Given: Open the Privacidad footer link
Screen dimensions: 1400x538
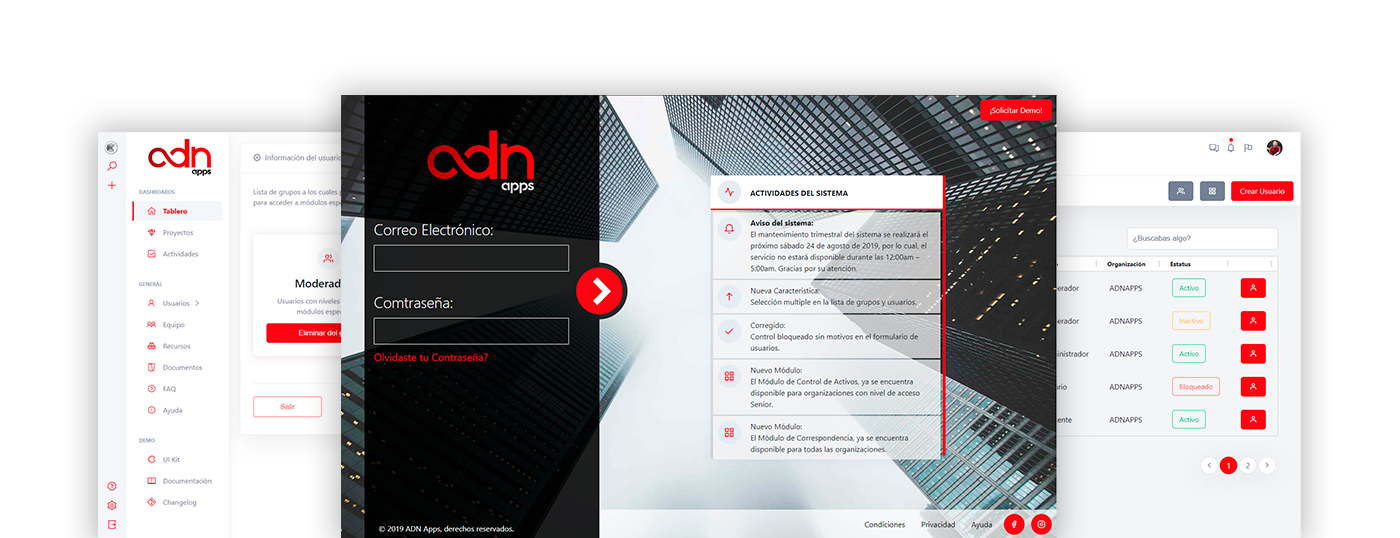Looking at the screenshot, I should coord(938,525).
